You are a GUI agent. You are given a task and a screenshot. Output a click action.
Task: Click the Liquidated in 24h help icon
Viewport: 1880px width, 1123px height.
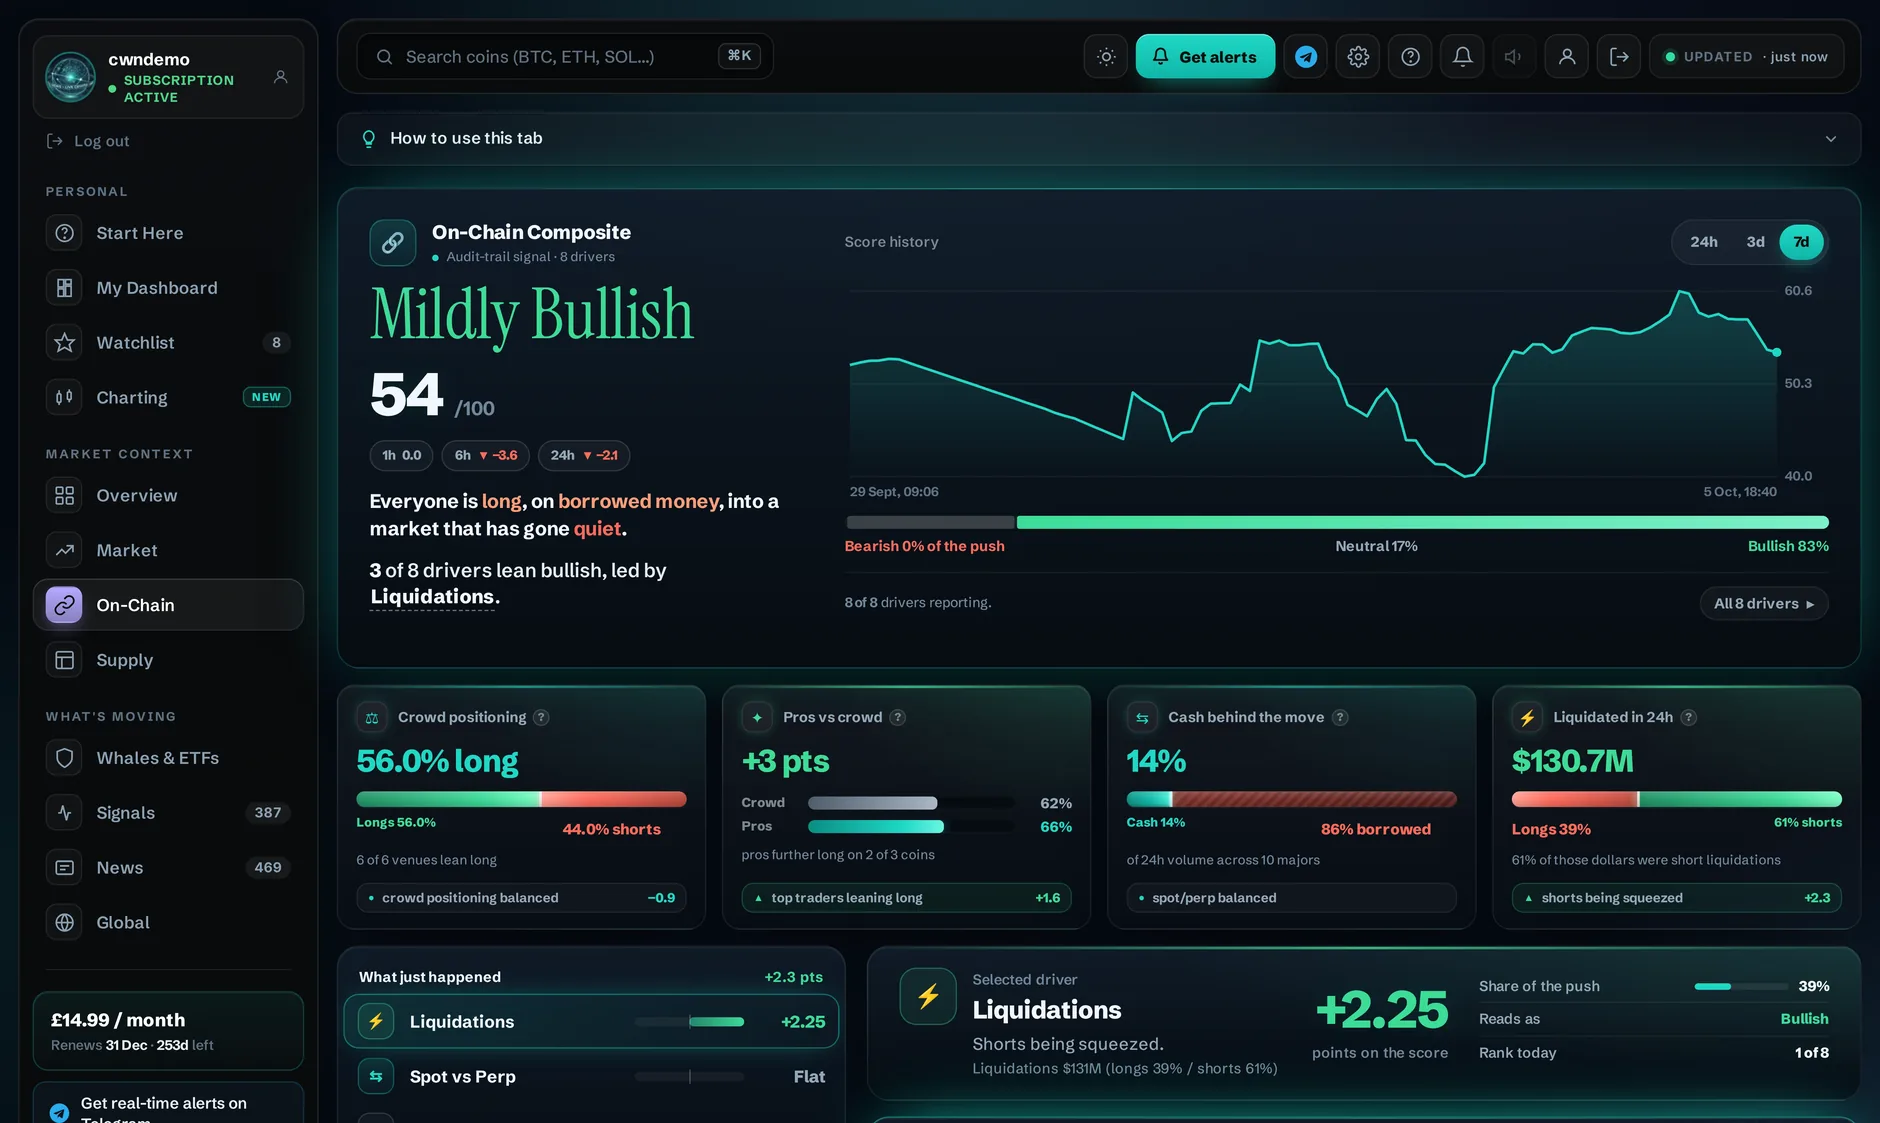click(x=1689, y=717)
